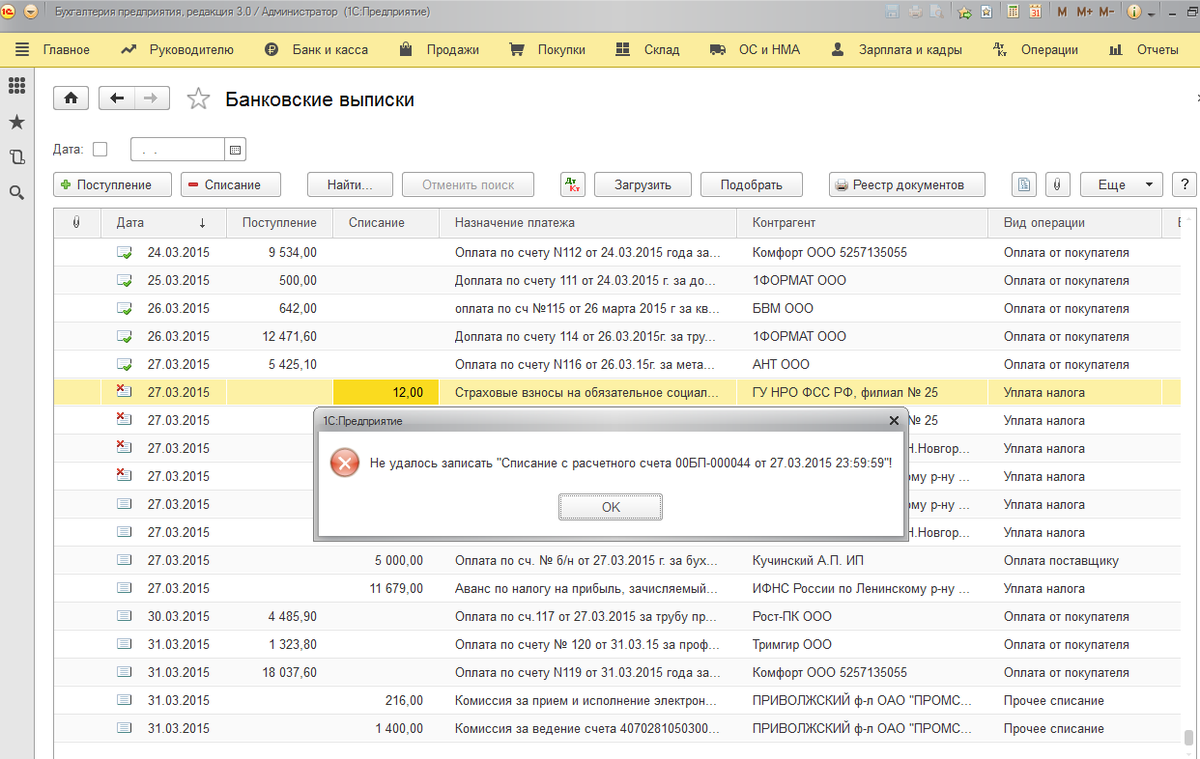Expand the Еще dropdown menu
This screenshot has height=759, width=1200.
(1121, 185)
